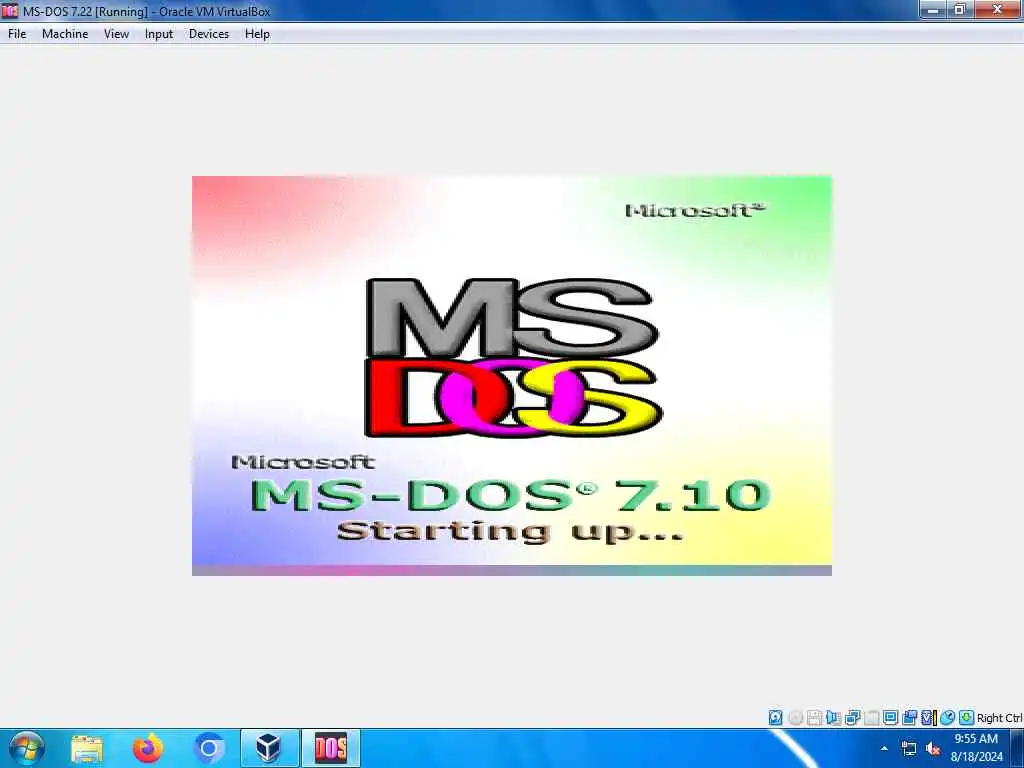The width and height of the screenshot is (1024, 768).
Task: Click the hard disk activity status icon
Action: coord(775,718)
